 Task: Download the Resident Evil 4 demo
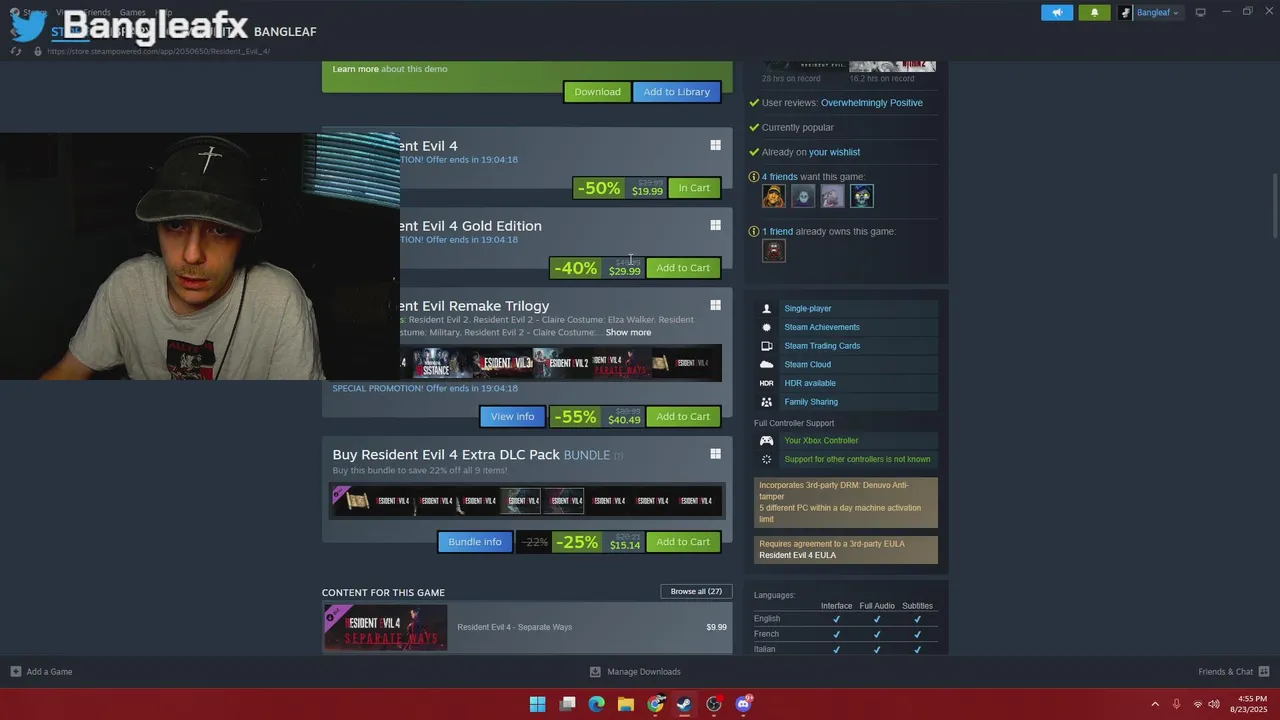[597, 92]
